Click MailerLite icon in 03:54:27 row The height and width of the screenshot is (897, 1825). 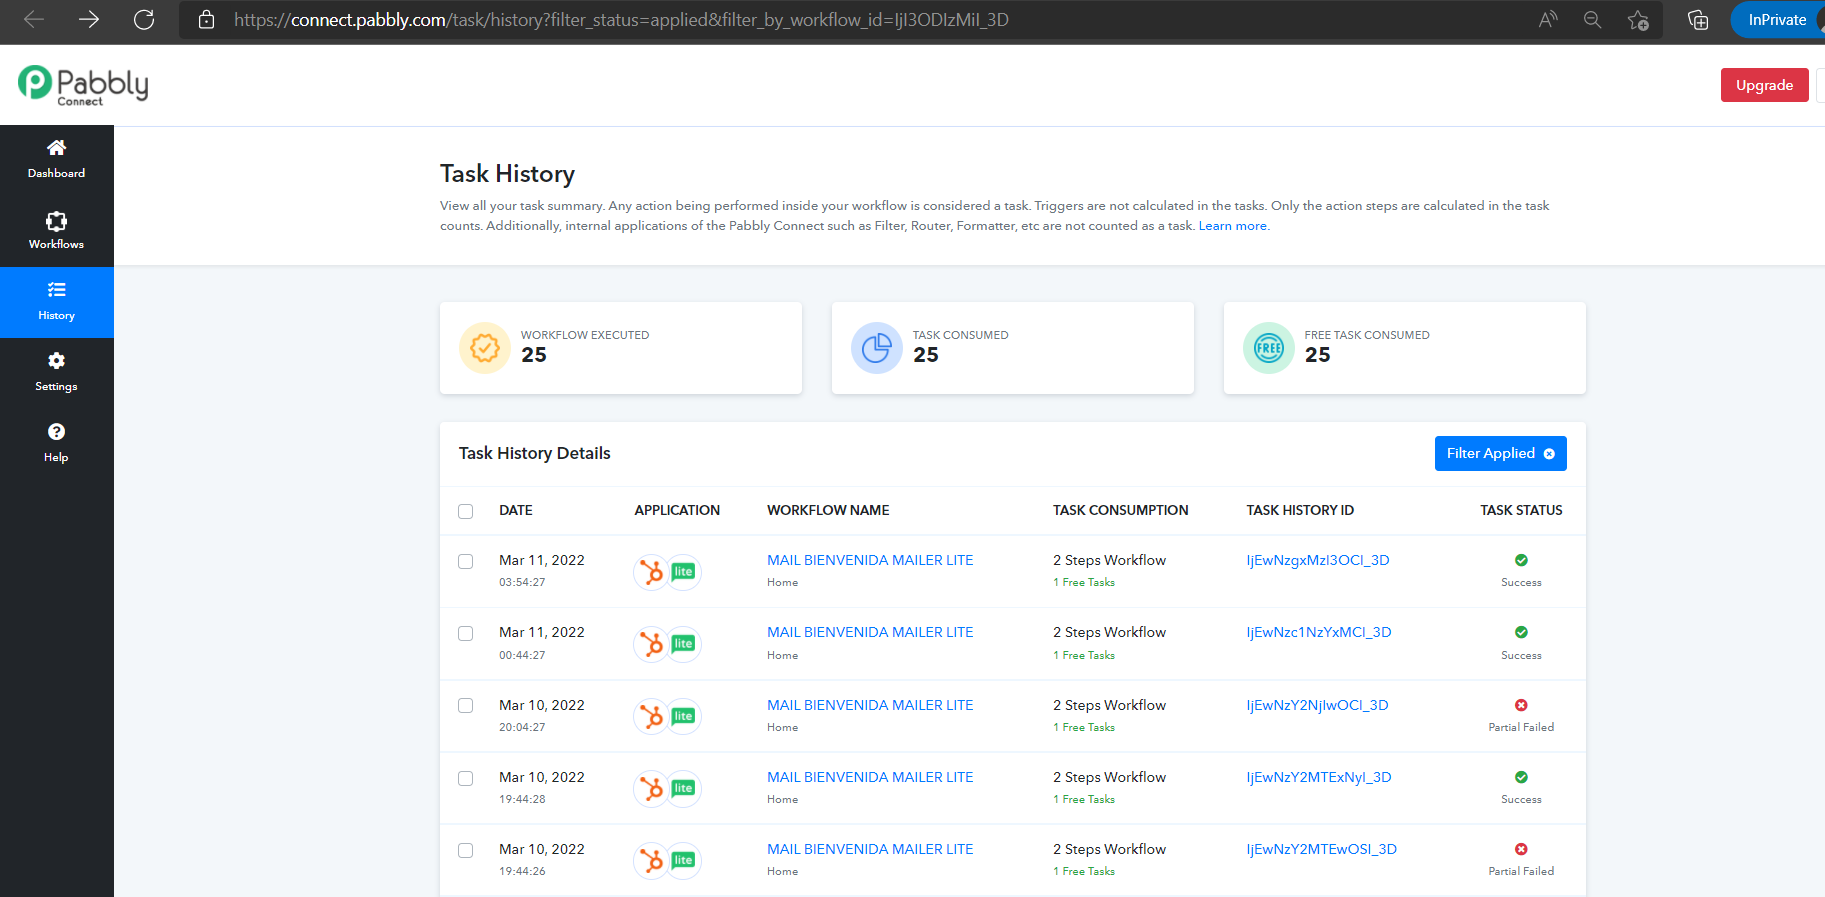point(684,572)
